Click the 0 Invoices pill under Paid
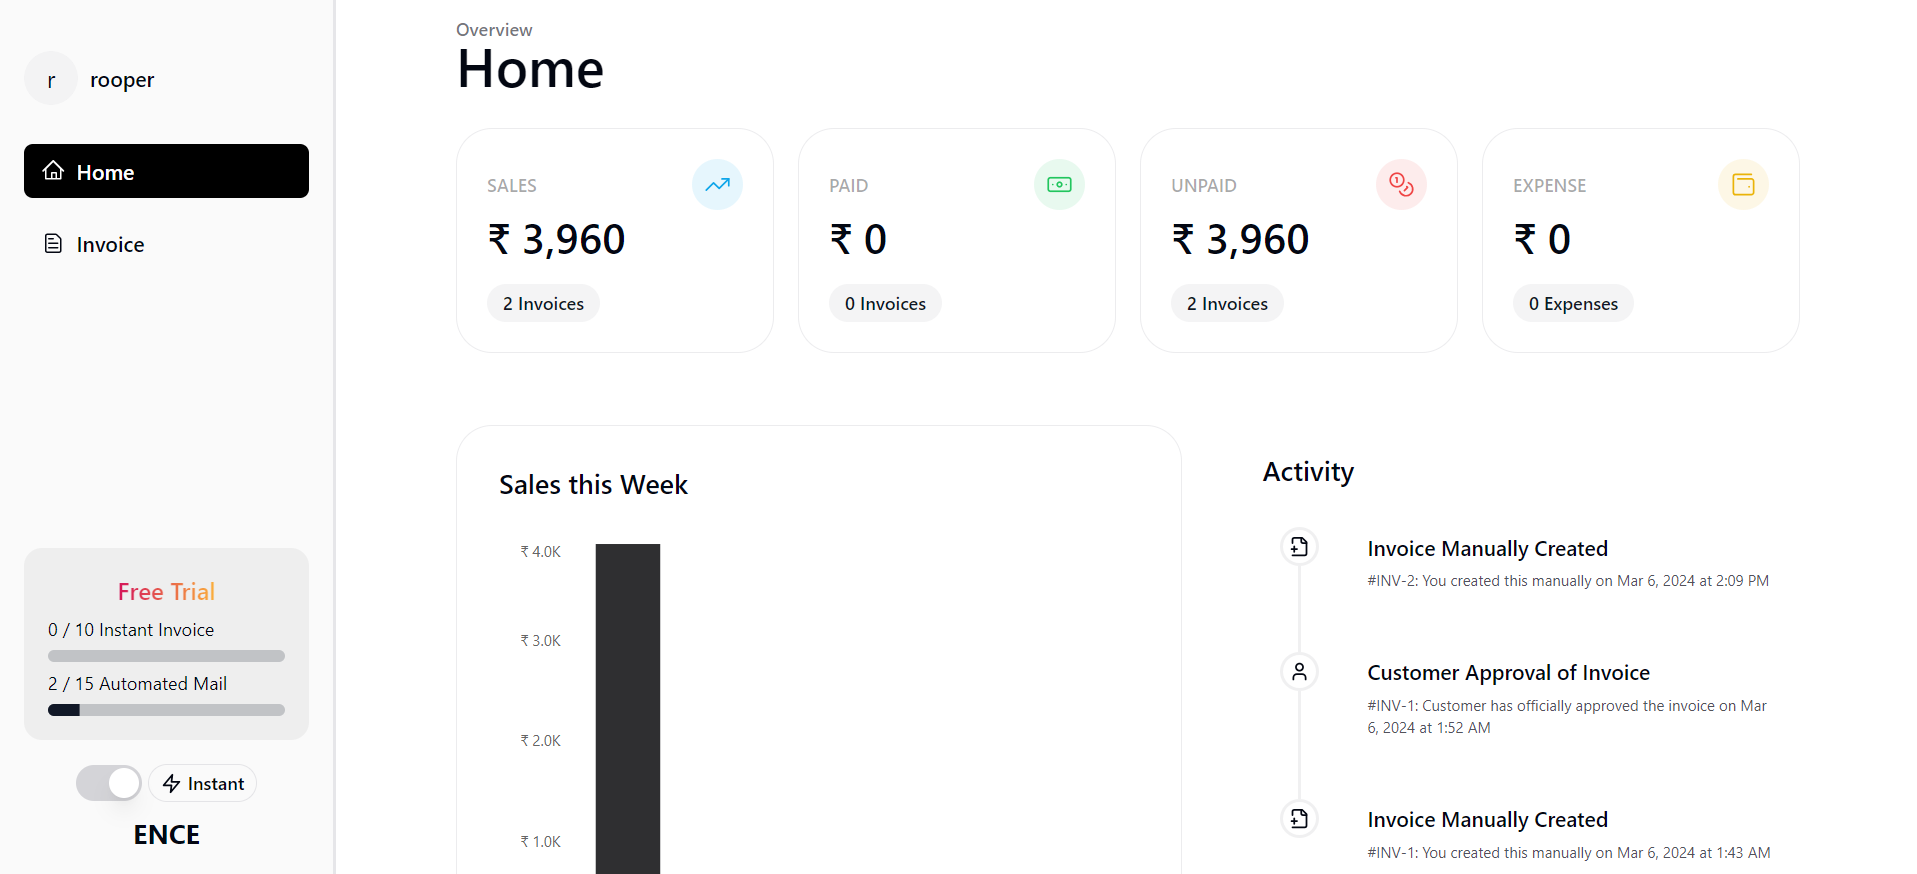Viewport: 1917px width, 874px height. (885, 303)
